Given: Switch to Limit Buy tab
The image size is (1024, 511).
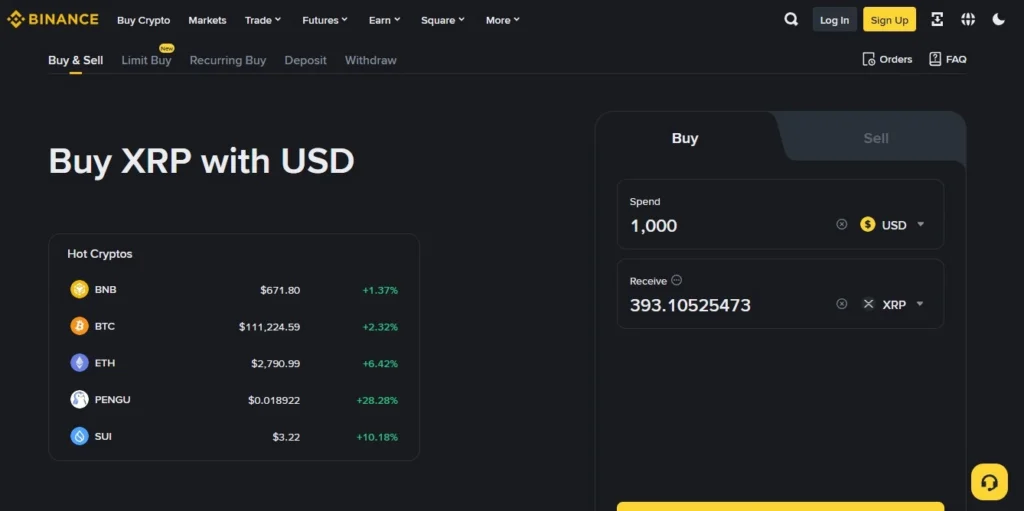Looking at the screenshot, I should [x=146, y=60].
